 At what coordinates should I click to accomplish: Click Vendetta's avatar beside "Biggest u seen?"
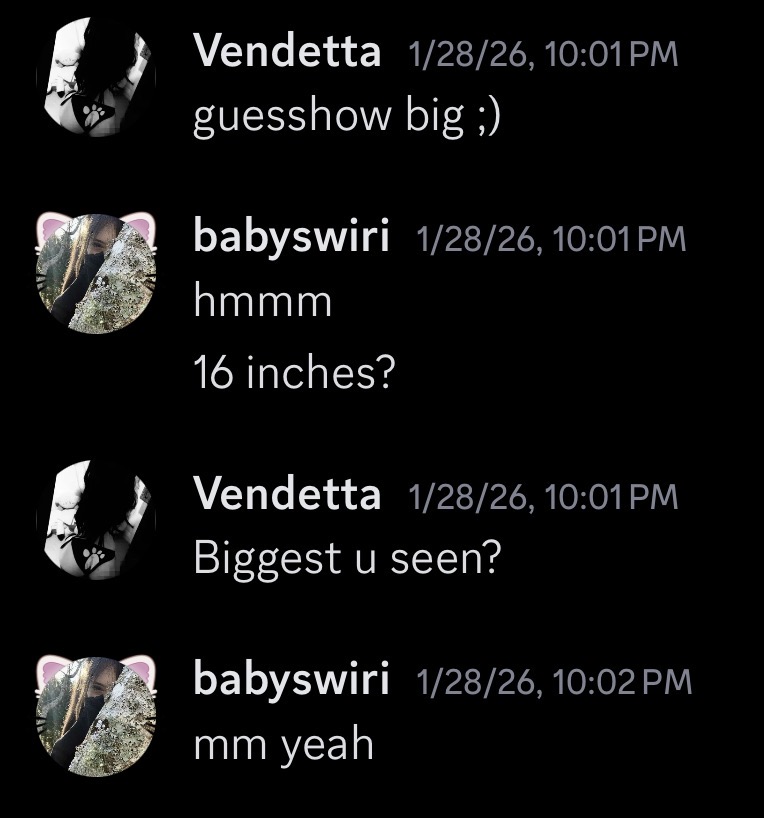coord(97,520)
